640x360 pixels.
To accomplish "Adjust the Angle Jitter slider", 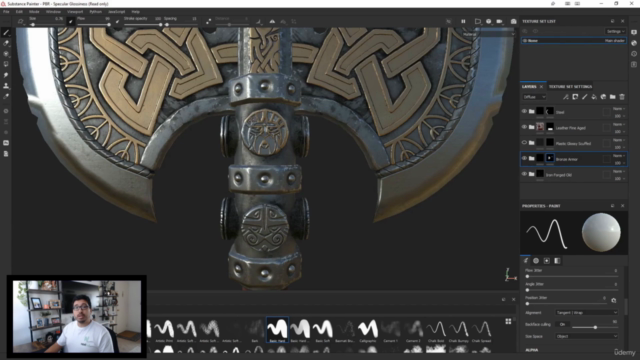I will click(x=571, y=290).
